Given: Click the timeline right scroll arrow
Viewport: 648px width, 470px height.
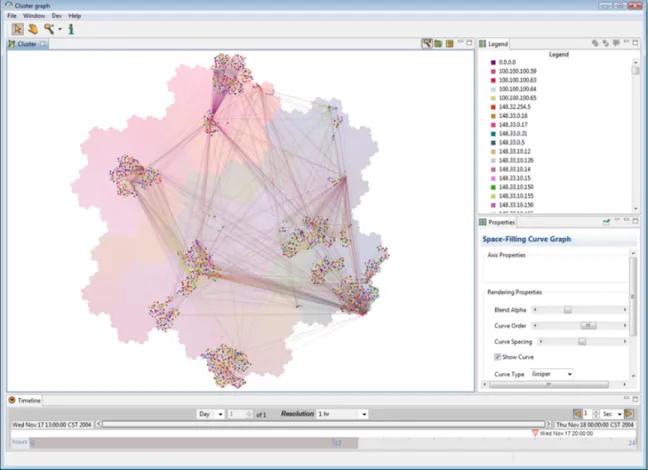Looking at the screenshot, I should (x=549, y=424).
